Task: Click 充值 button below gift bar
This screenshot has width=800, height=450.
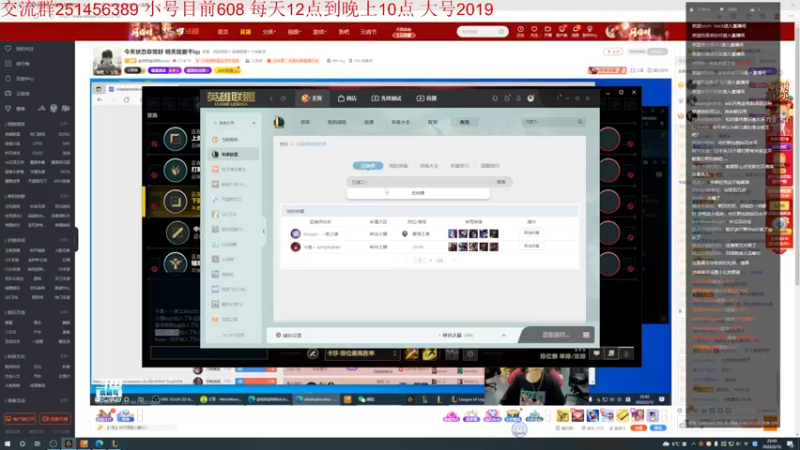Action: coord(639,428)
